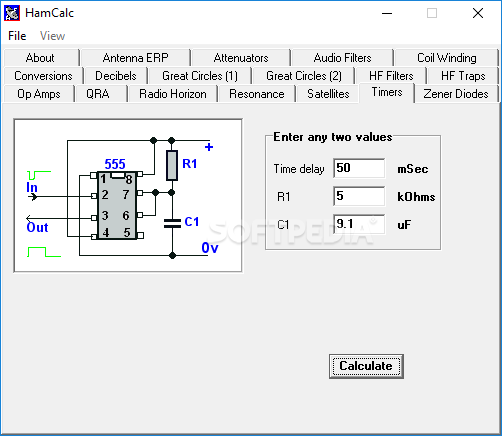The height and width of the screenshot is (436, 502).
Task: Open the File menu
Action: [x=17, y=36]
